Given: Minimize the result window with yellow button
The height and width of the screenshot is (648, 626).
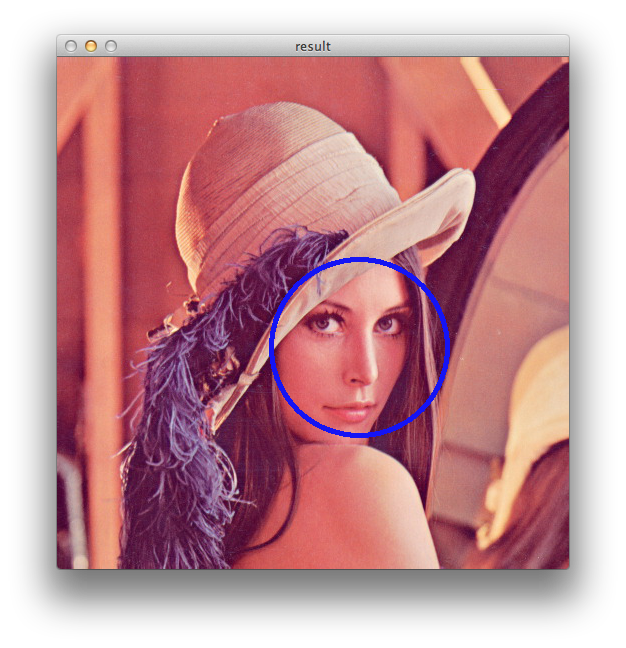Looking at the screenshot, I should [x=91, y=46].
